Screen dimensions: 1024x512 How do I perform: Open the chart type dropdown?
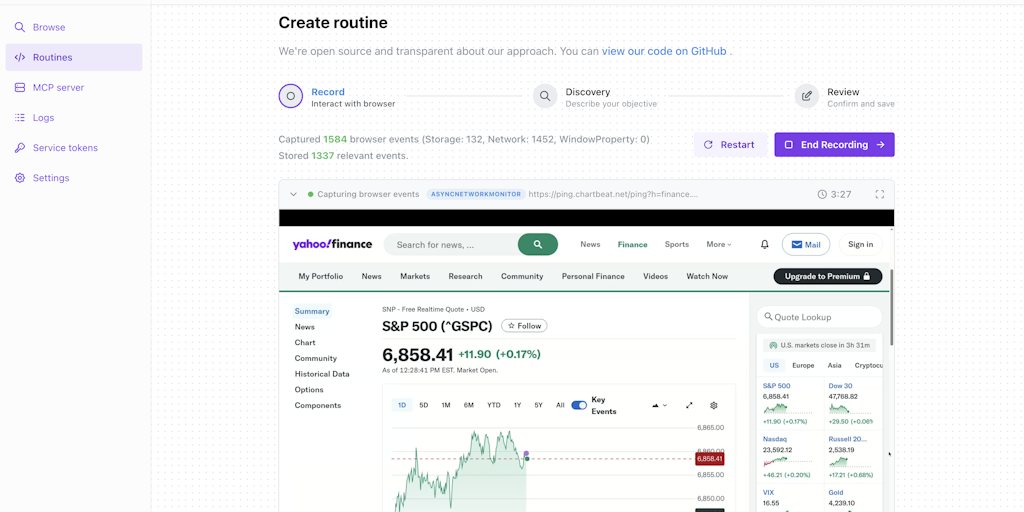click(659, 405)
